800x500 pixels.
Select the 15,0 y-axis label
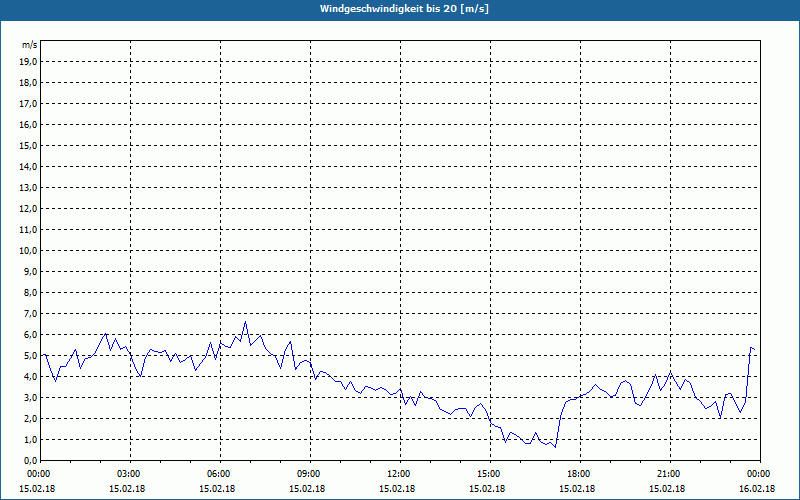point(29,145)
